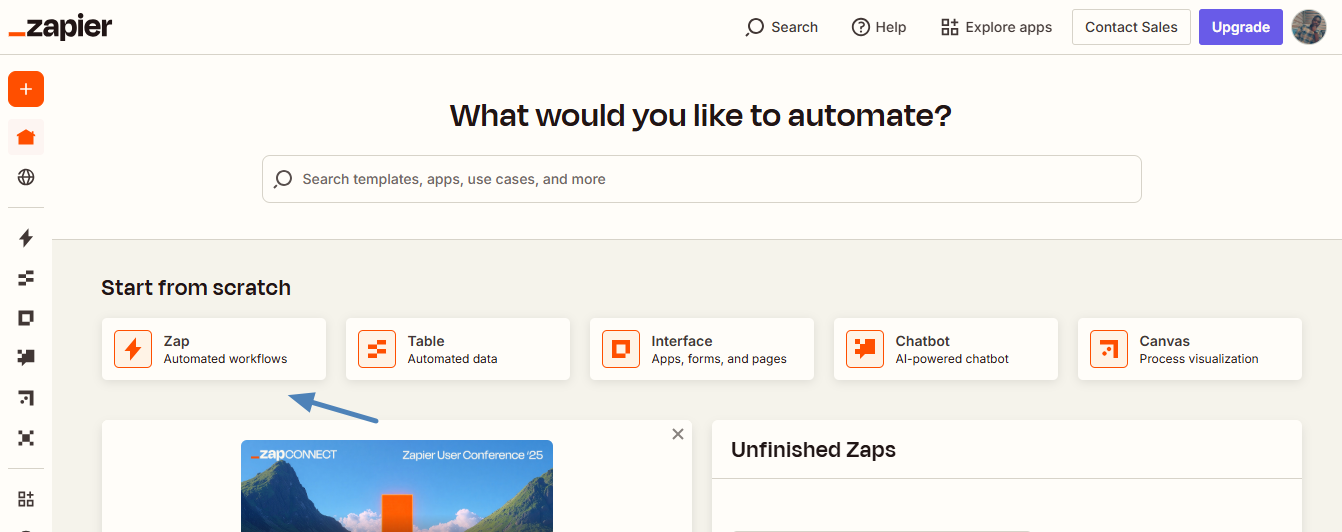Click 'Automated workflows' subtitle

(x=225, y=359)
